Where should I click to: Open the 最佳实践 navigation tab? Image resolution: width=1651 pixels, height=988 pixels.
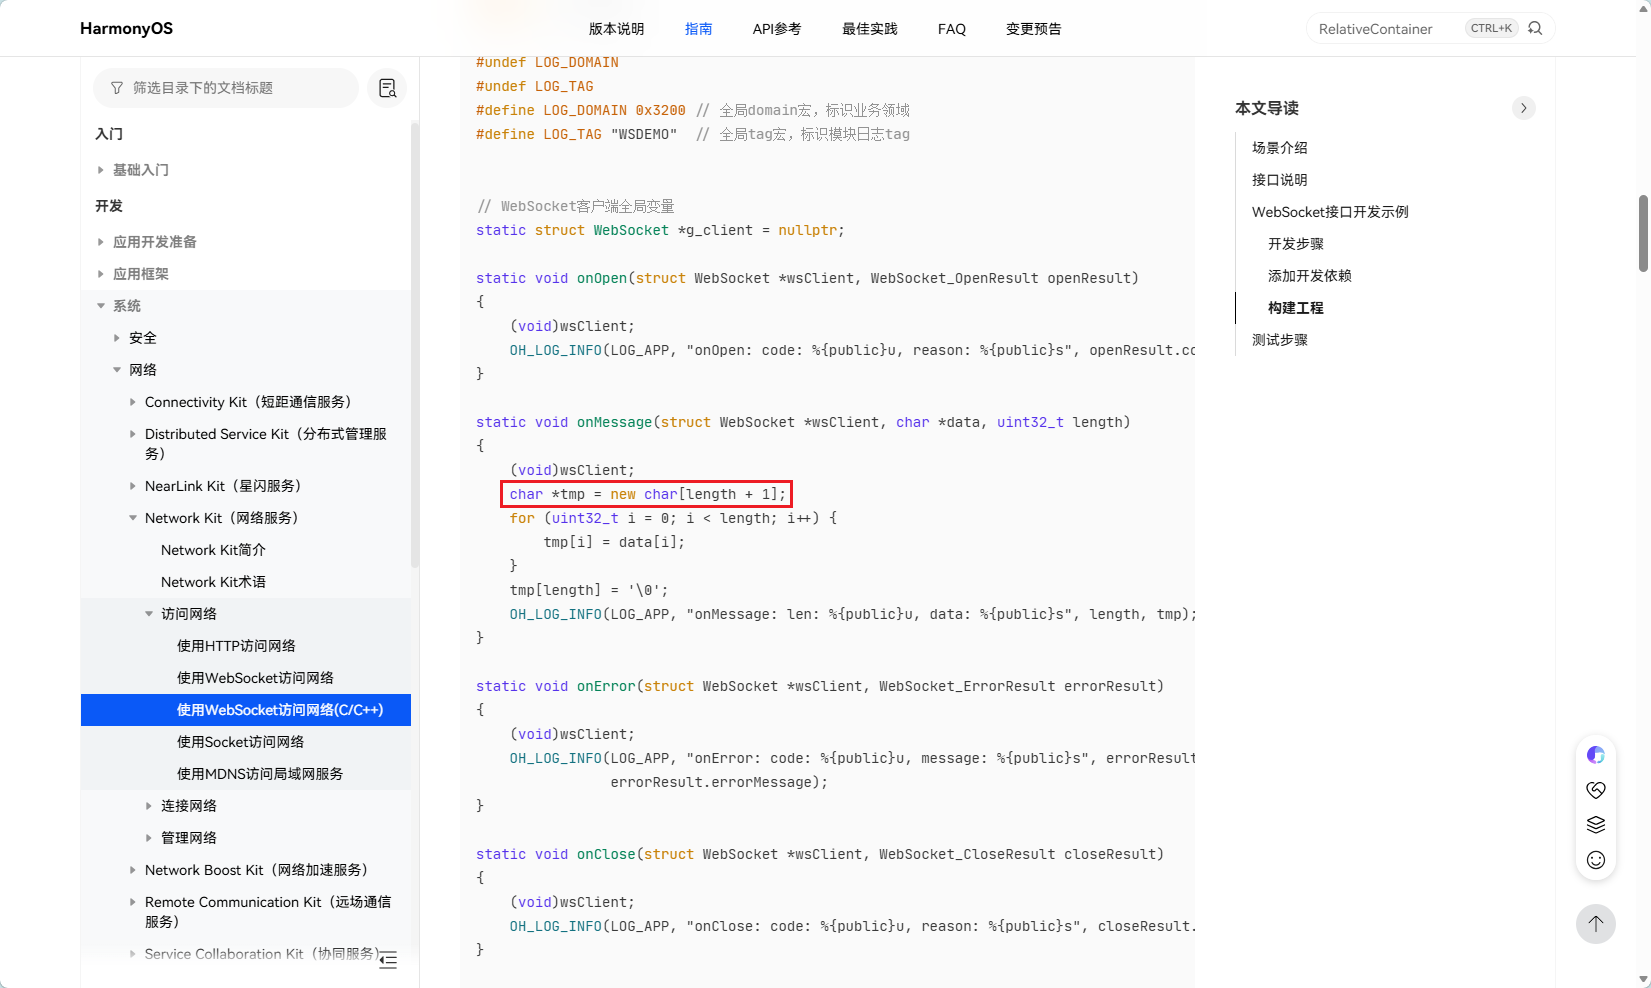869,29
